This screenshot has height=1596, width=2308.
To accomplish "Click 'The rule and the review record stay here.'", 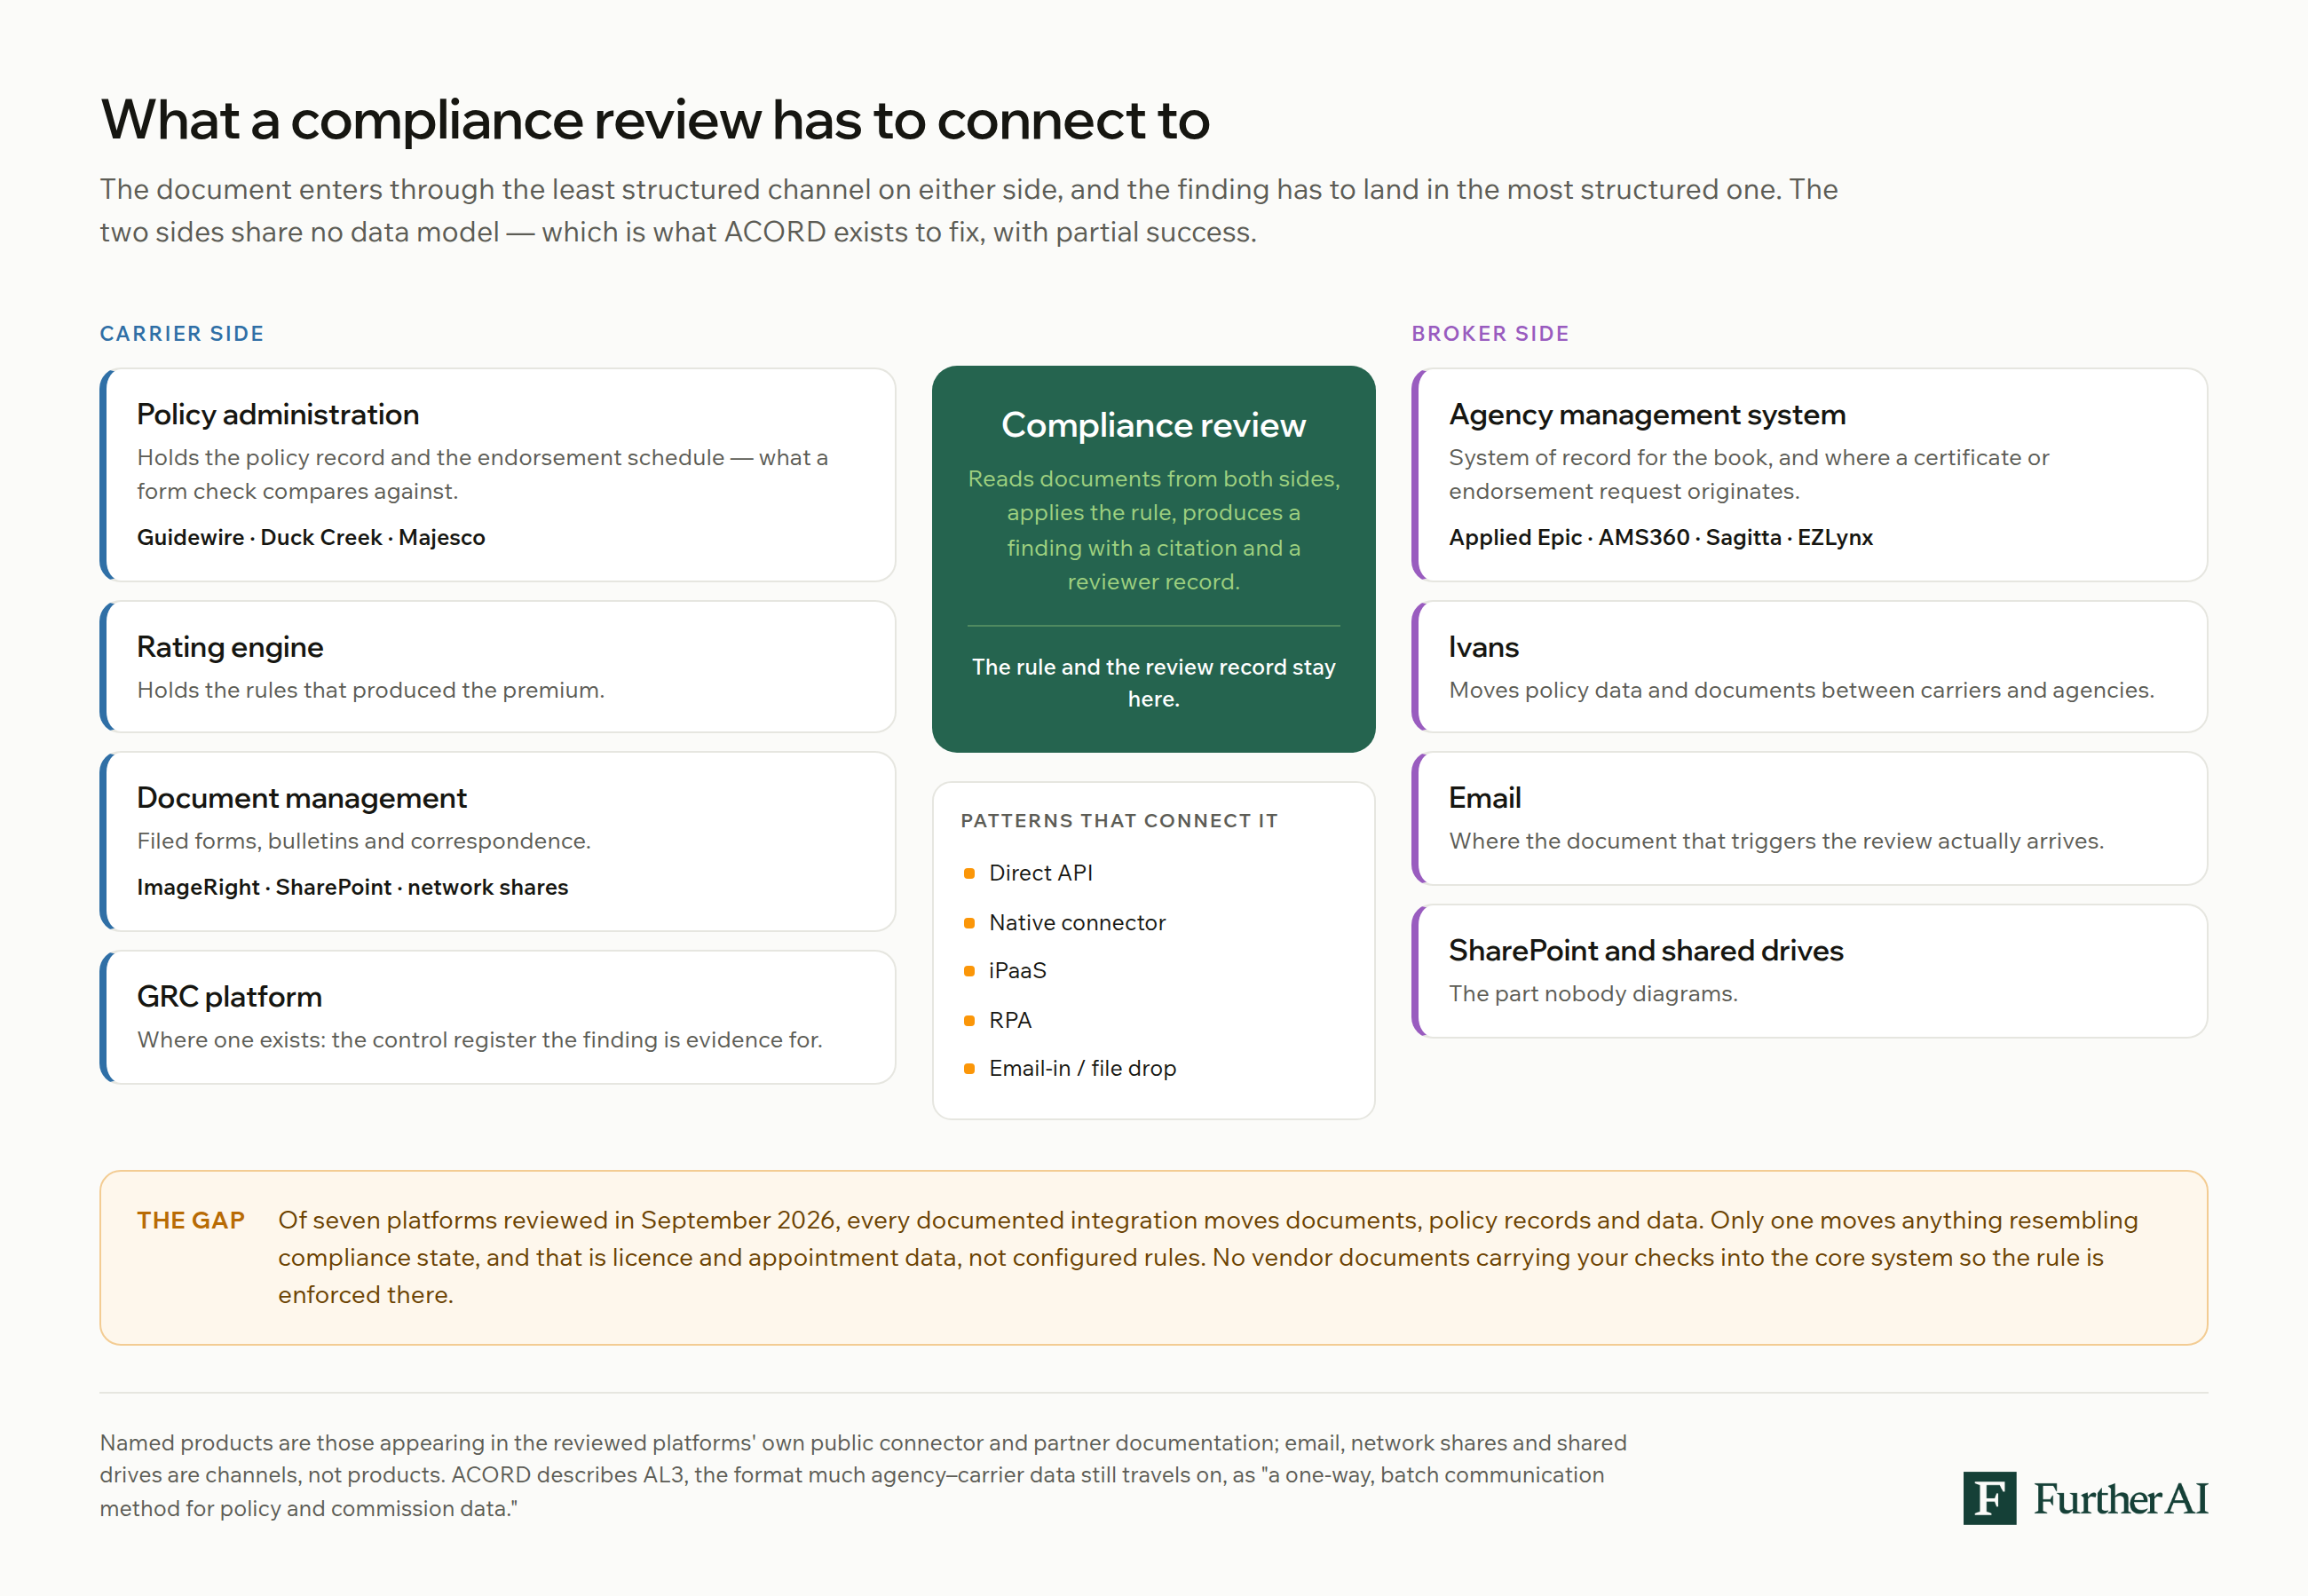I will (1153, 683).
